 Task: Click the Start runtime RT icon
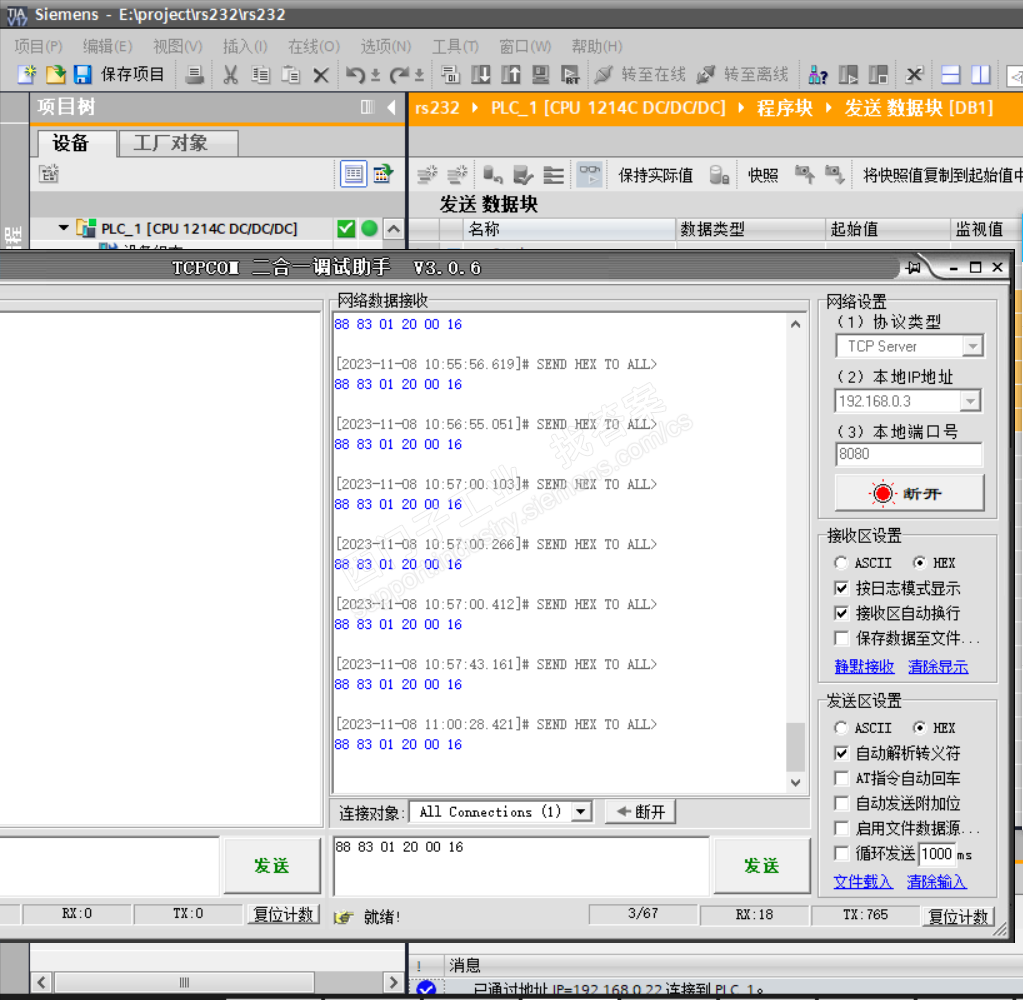[570, 74]
